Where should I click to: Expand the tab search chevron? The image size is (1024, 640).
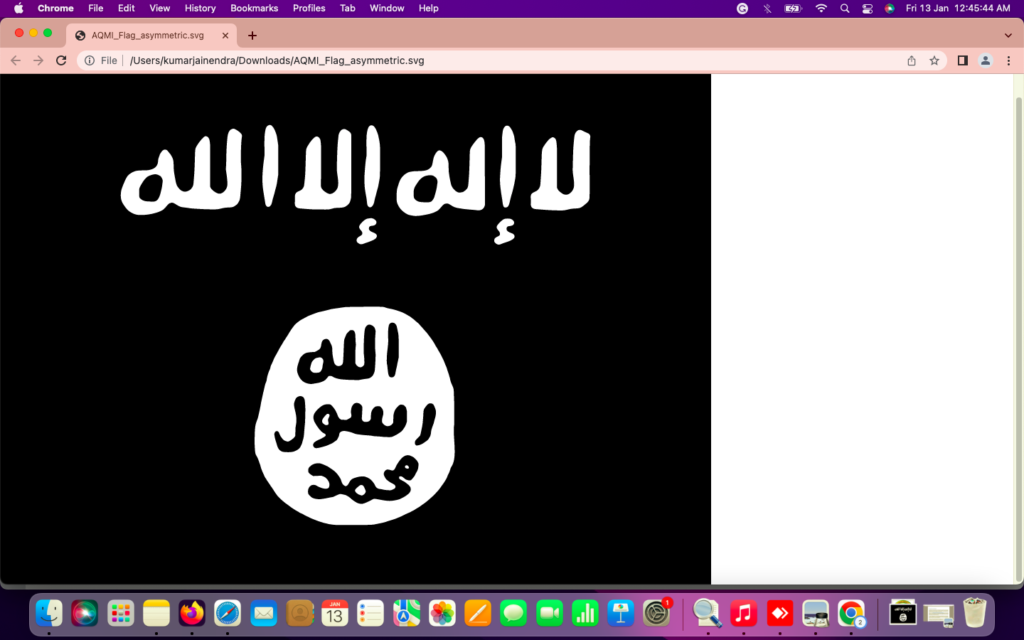pyautogui.click(x=1007, y=35)
